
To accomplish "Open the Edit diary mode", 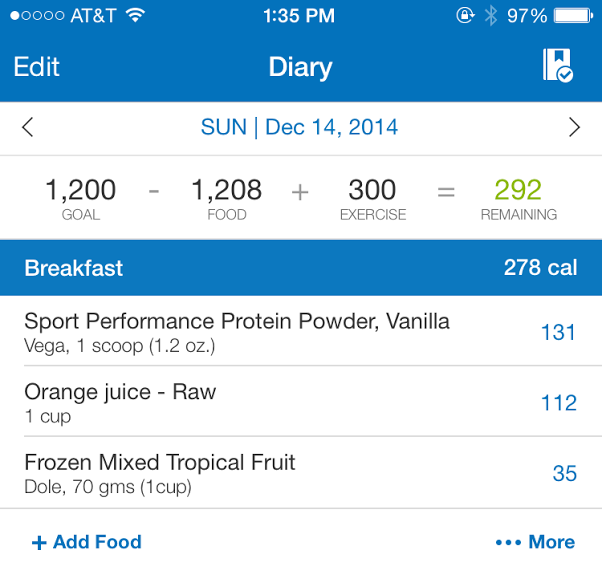I will coord(36,67).
